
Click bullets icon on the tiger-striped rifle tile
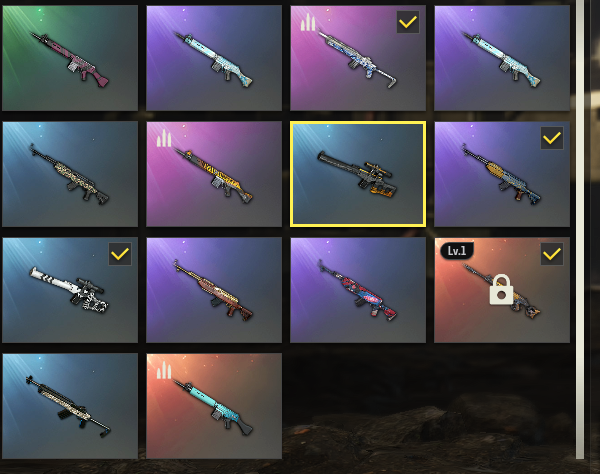pyautogui.click(x=164, y=138)
